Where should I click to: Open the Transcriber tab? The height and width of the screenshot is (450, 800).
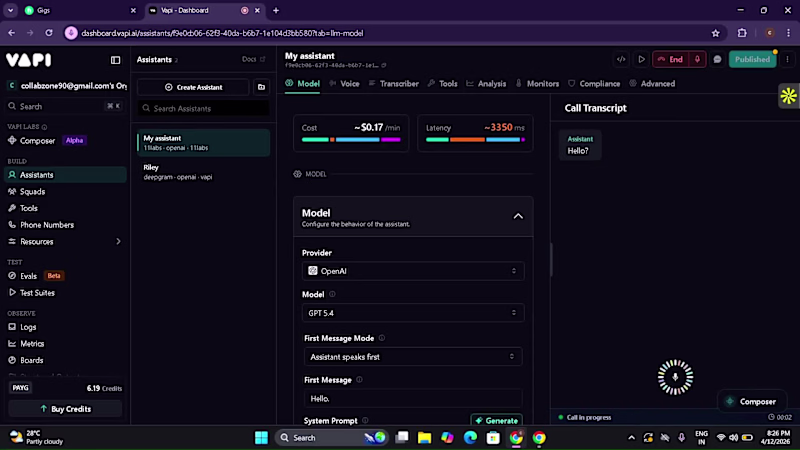393,83
